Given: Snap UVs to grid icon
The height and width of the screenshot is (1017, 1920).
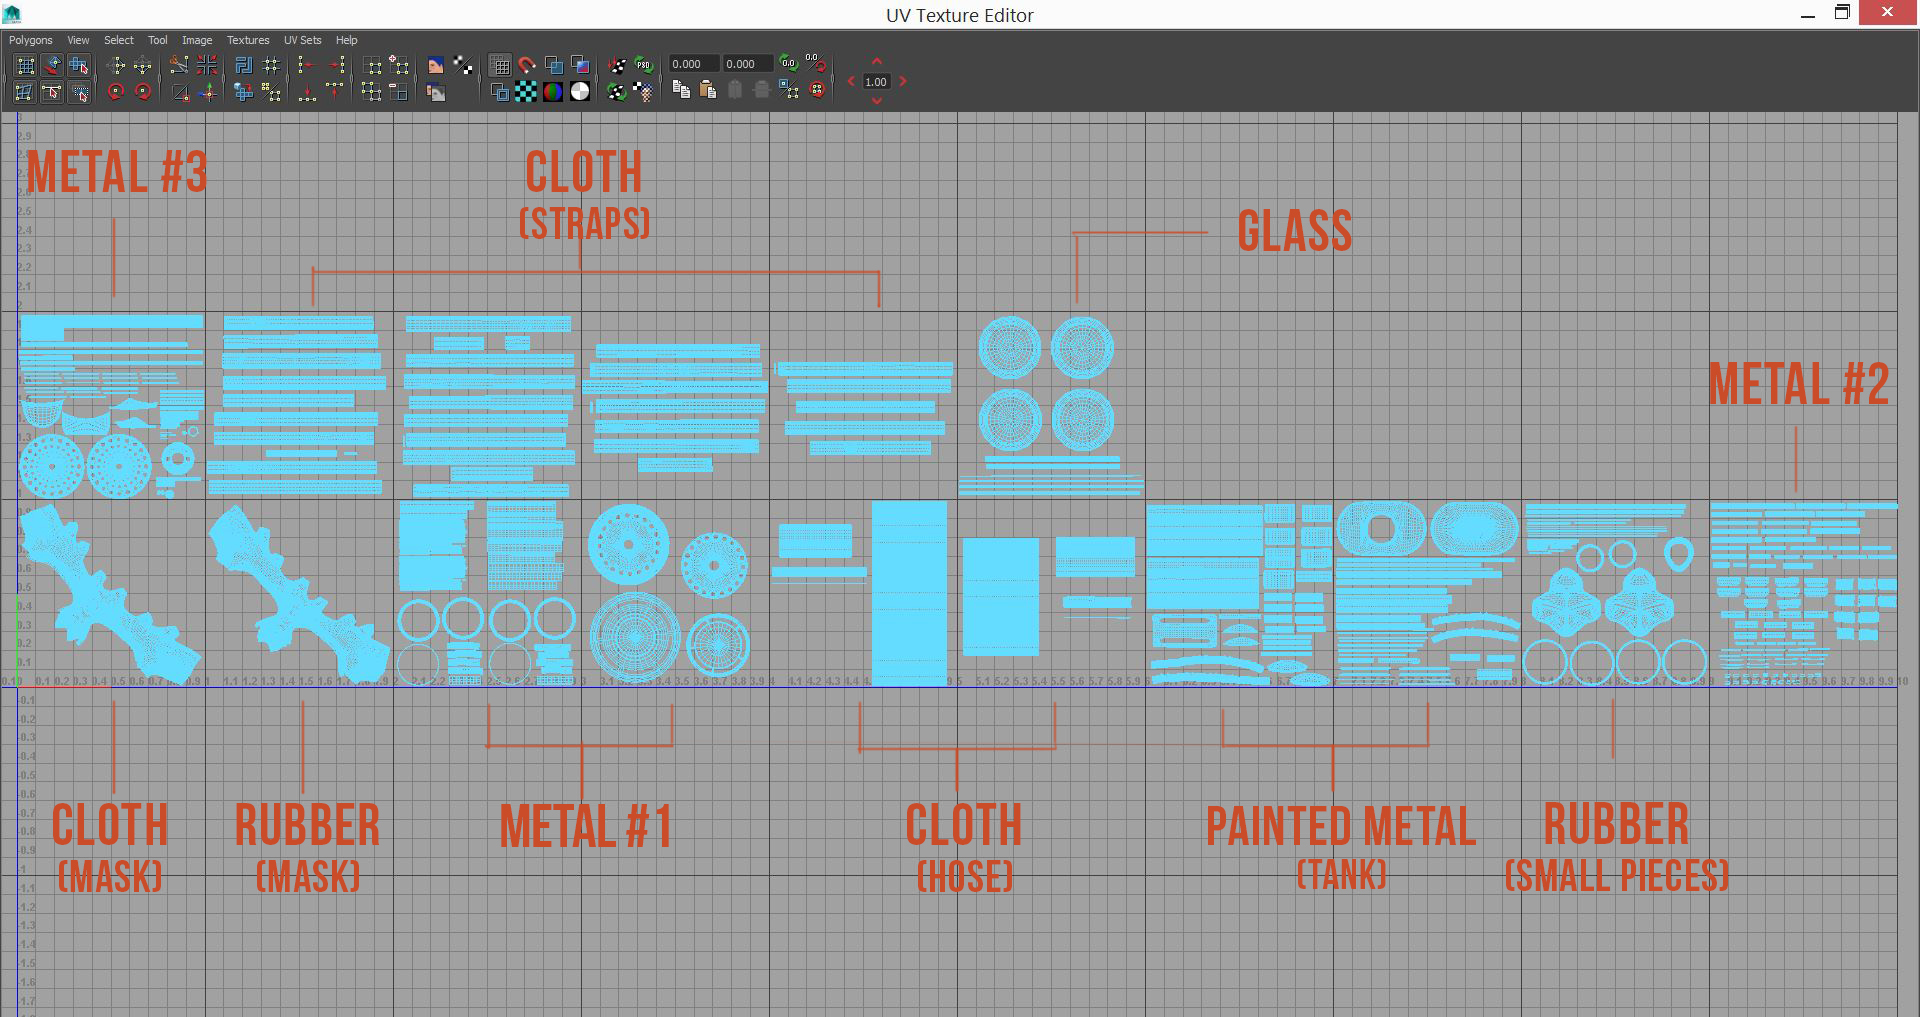Looking at the screenshot, I should point(270,65).
